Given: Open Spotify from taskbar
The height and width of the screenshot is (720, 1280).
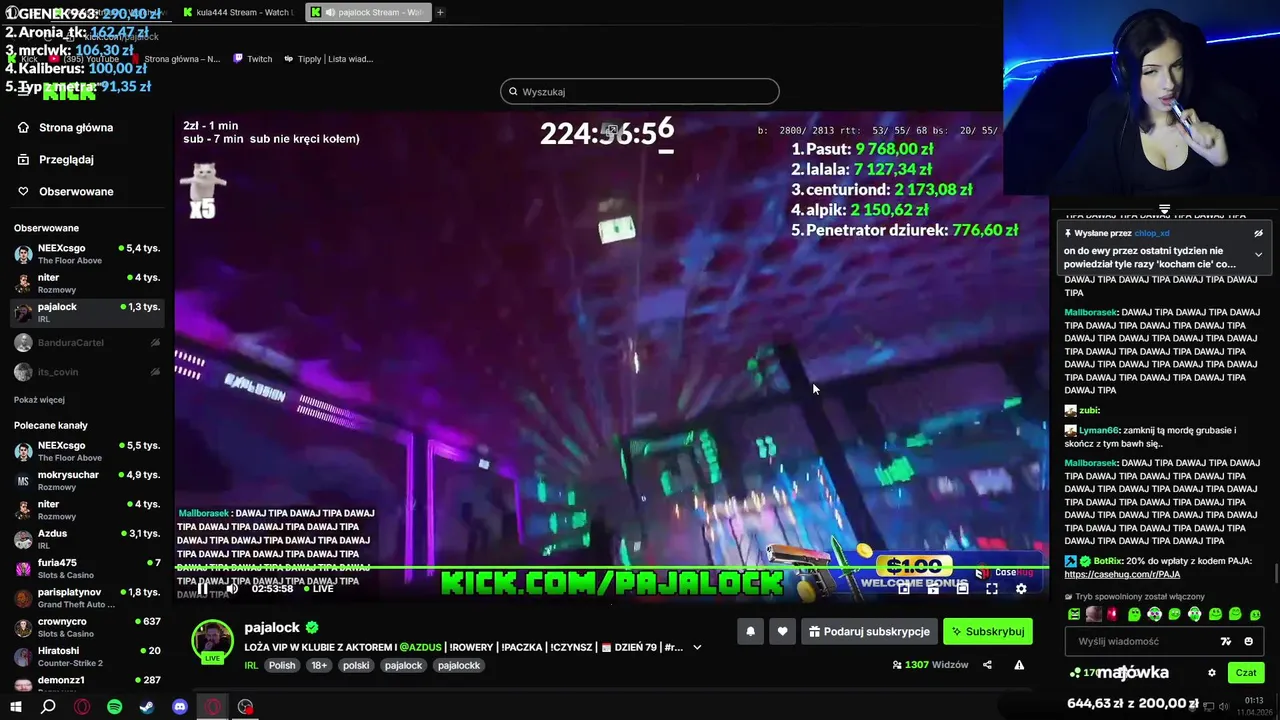Looking at the screenshot, I should [114, 707].
